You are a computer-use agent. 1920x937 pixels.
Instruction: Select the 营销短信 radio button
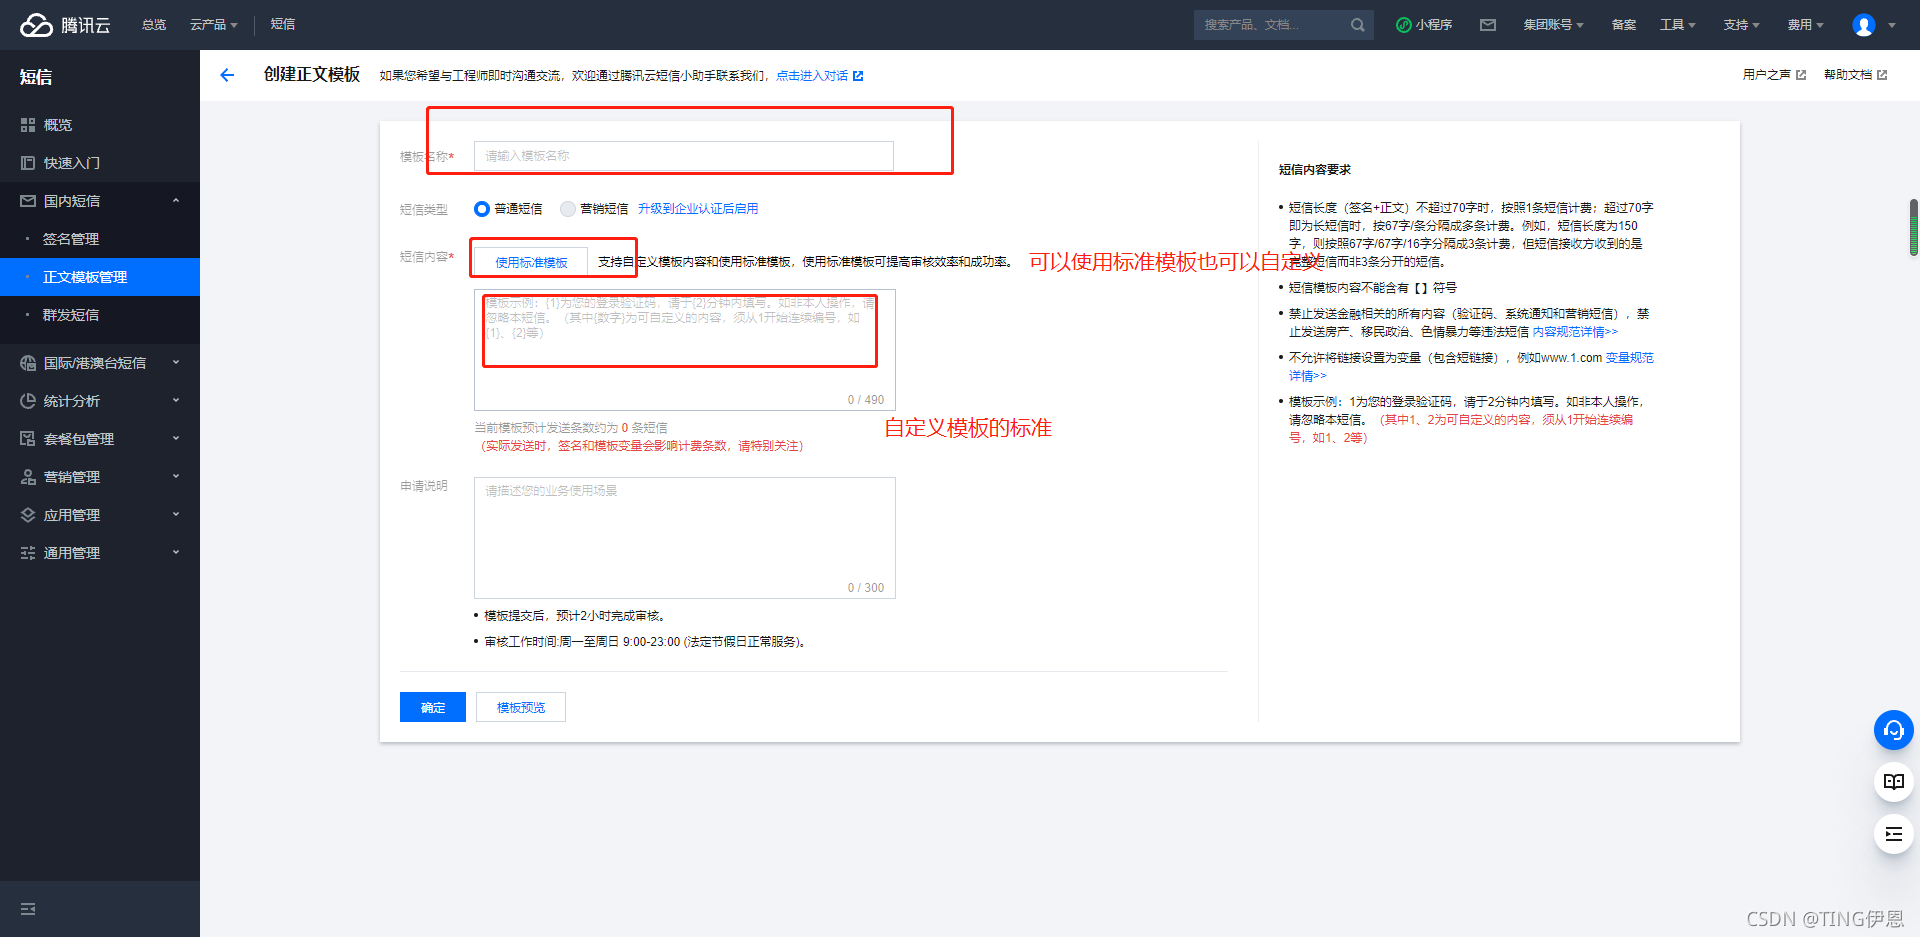568,209
